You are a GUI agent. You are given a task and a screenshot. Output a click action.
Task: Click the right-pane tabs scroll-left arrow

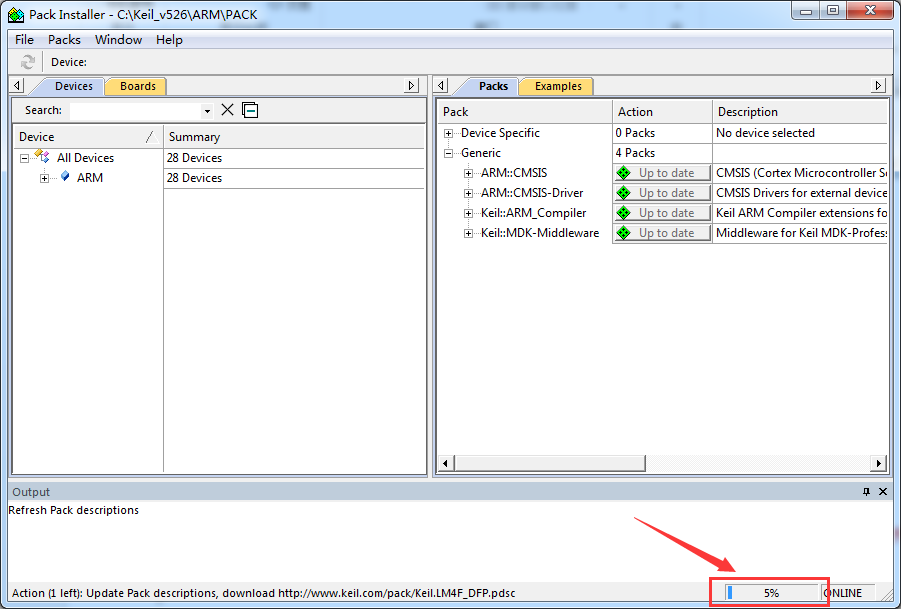pyautogui.click(x=441, y=86)
